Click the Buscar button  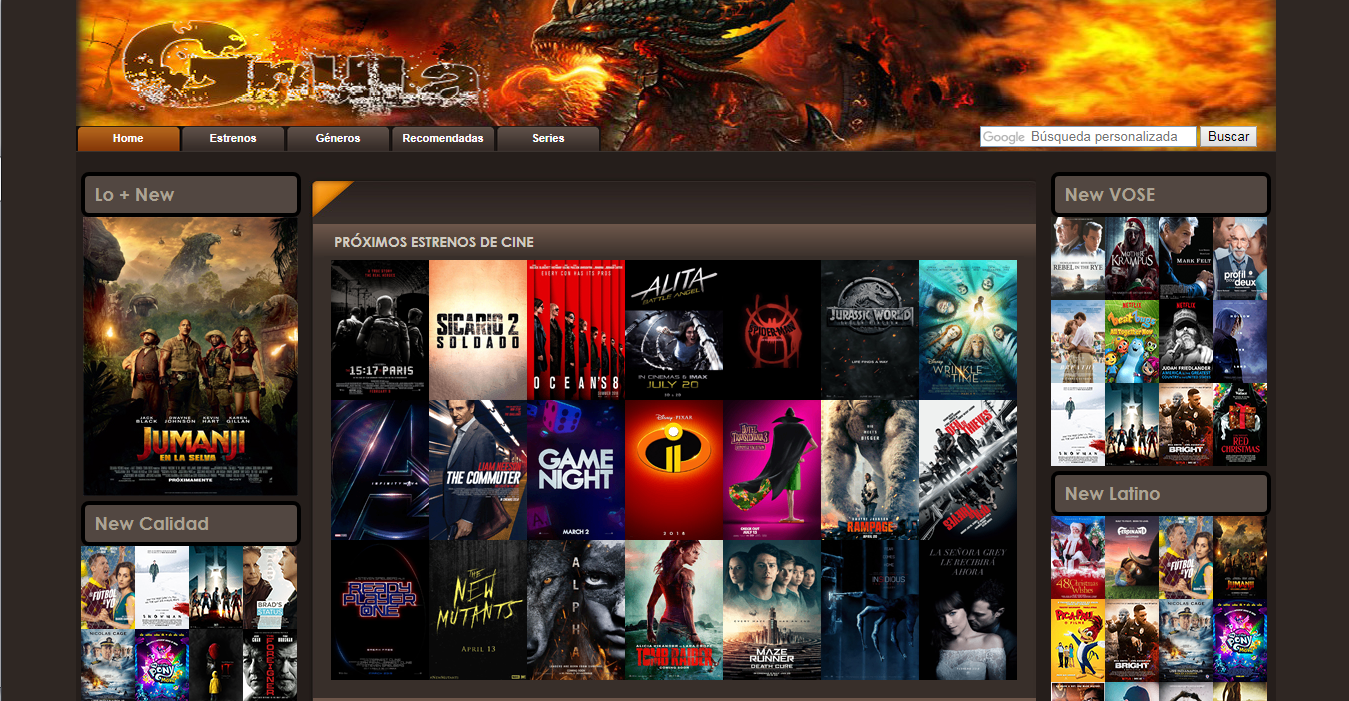coord(1228,137)
